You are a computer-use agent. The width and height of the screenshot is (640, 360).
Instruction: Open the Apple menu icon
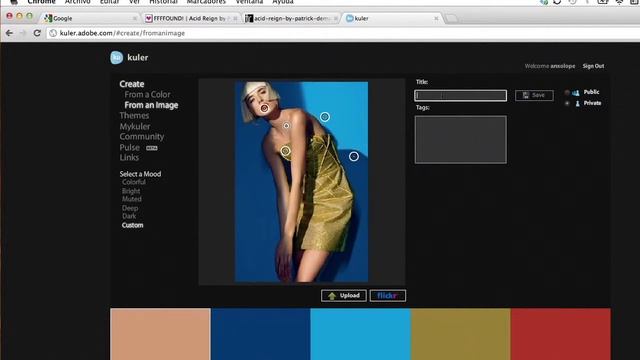click(x=14, y=2)
